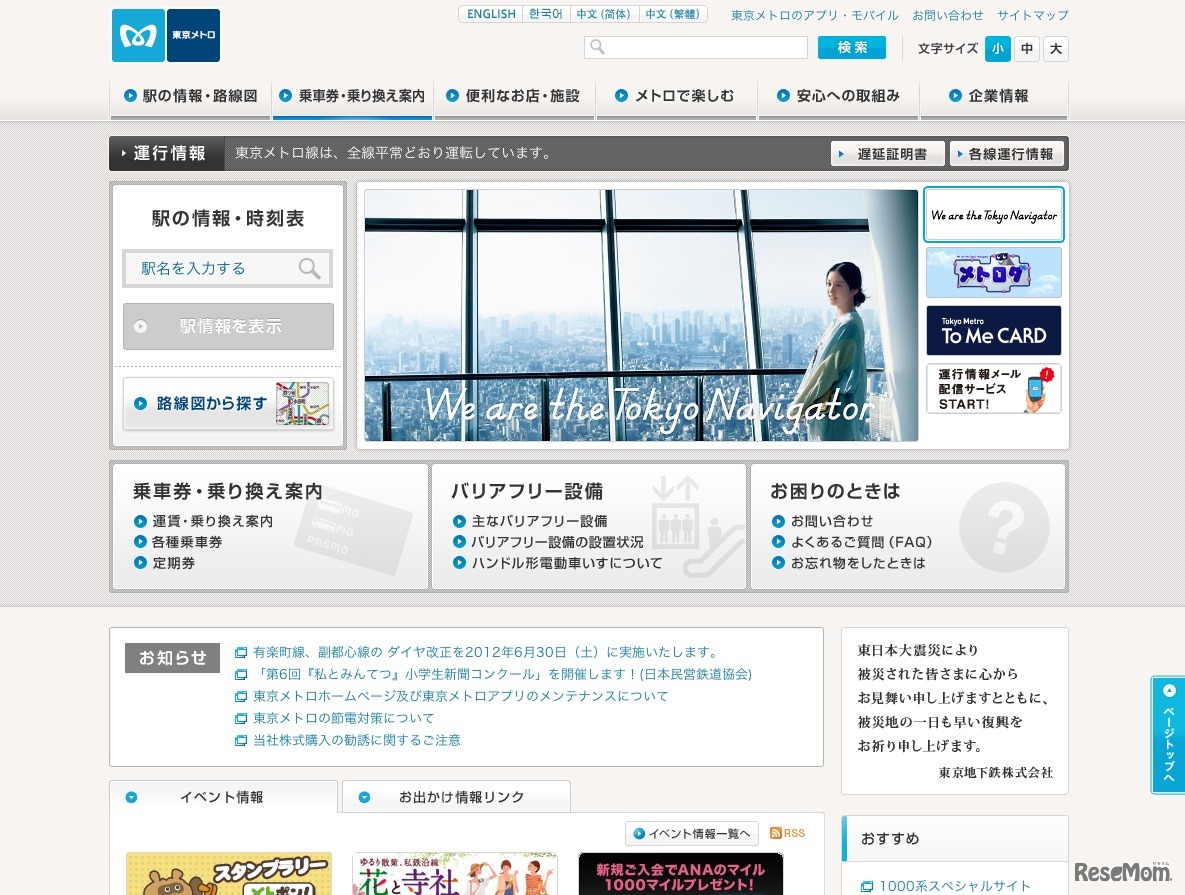The height and width of the screenshot is (895, 1185).
Task: Click the 路線図から探す button
Action: tap(228, 404)
